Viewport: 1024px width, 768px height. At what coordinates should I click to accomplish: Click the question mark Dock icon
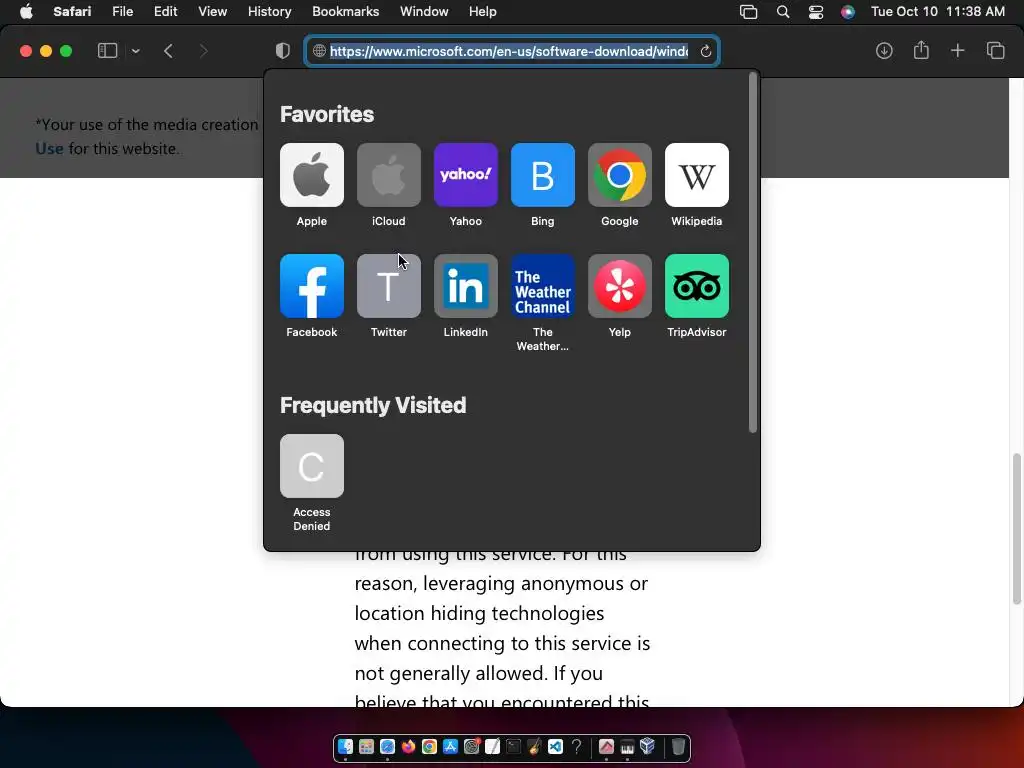pyautogui.click(x=576, y=746)
